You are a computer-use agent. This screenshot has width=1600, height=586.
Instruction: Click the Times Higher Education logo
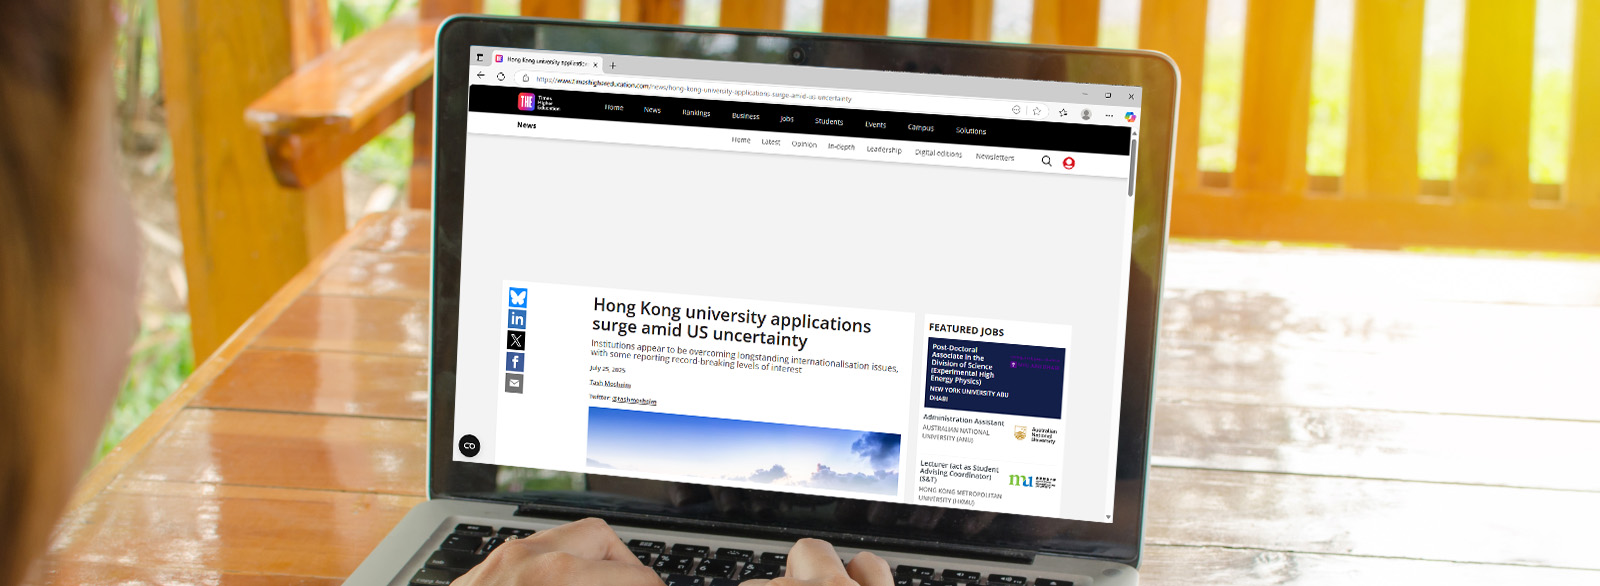tap(538, 102)
